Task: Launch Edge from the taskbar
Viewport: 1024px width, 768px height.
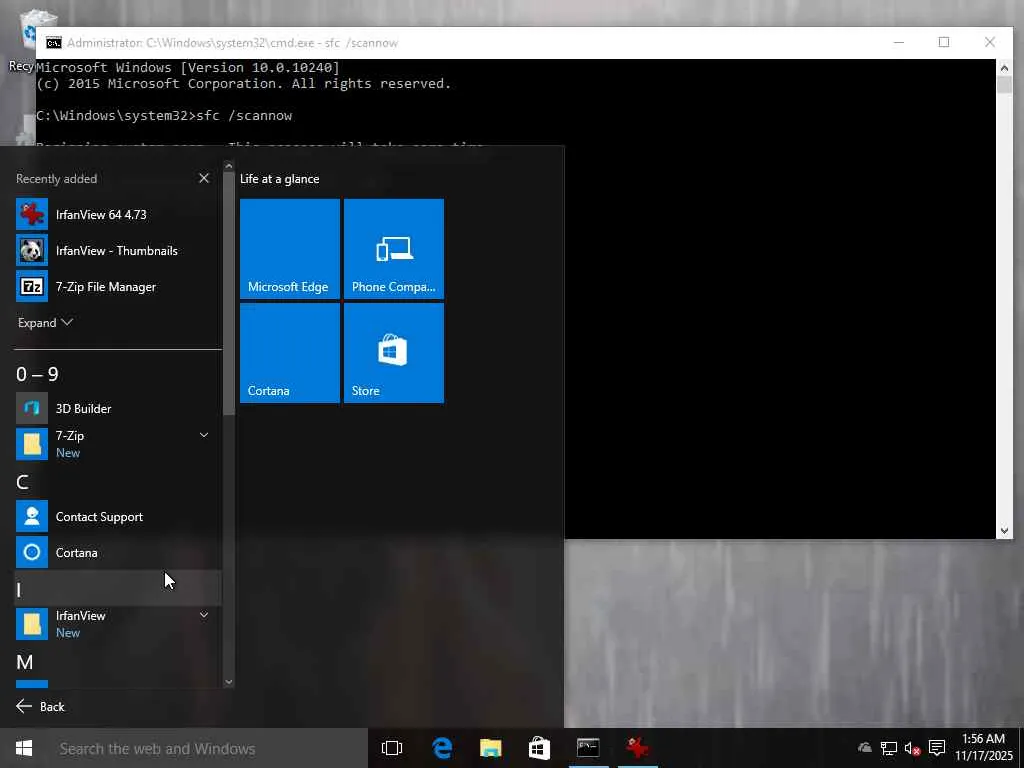Action: 442,748
